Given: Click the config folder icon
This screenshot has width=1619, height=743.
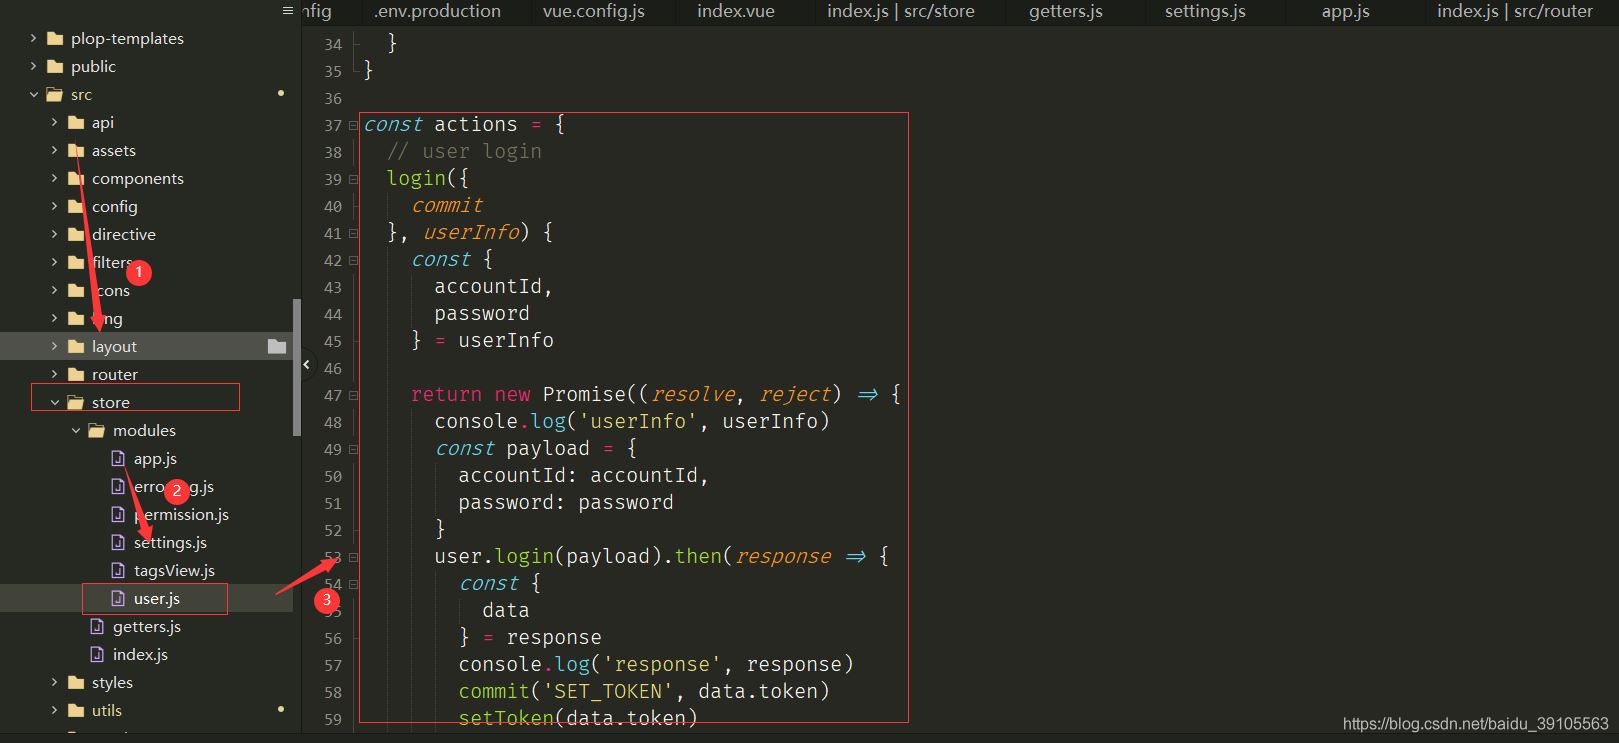Looking at the screenshot, I should coord(76,207).
